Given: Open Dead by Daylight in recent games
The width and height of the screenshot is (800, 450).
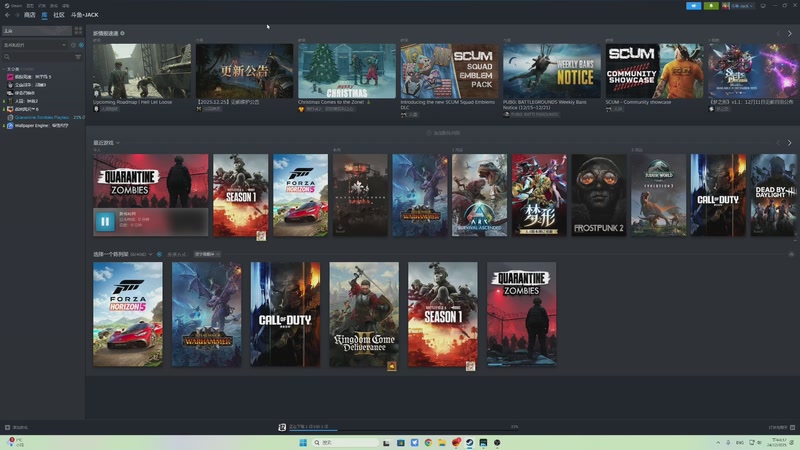Looking at the screenshot, I should pyautogui.click(x=773, y=195).
